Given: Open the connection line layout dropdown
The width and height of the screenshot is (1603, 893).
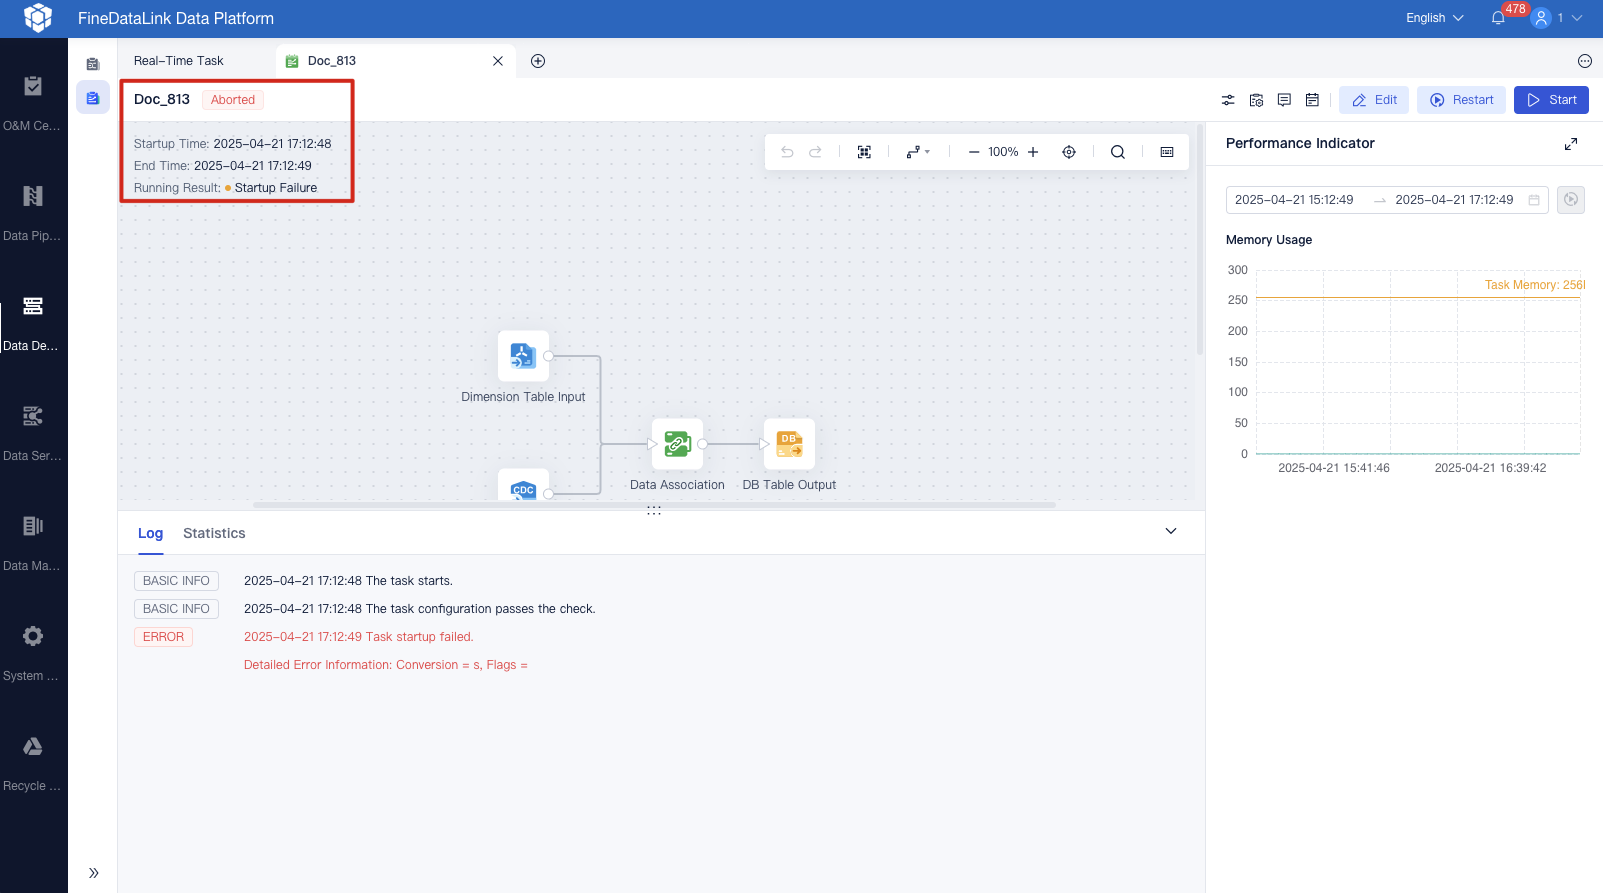Looking at the screenshot, I should coord(918,152).
